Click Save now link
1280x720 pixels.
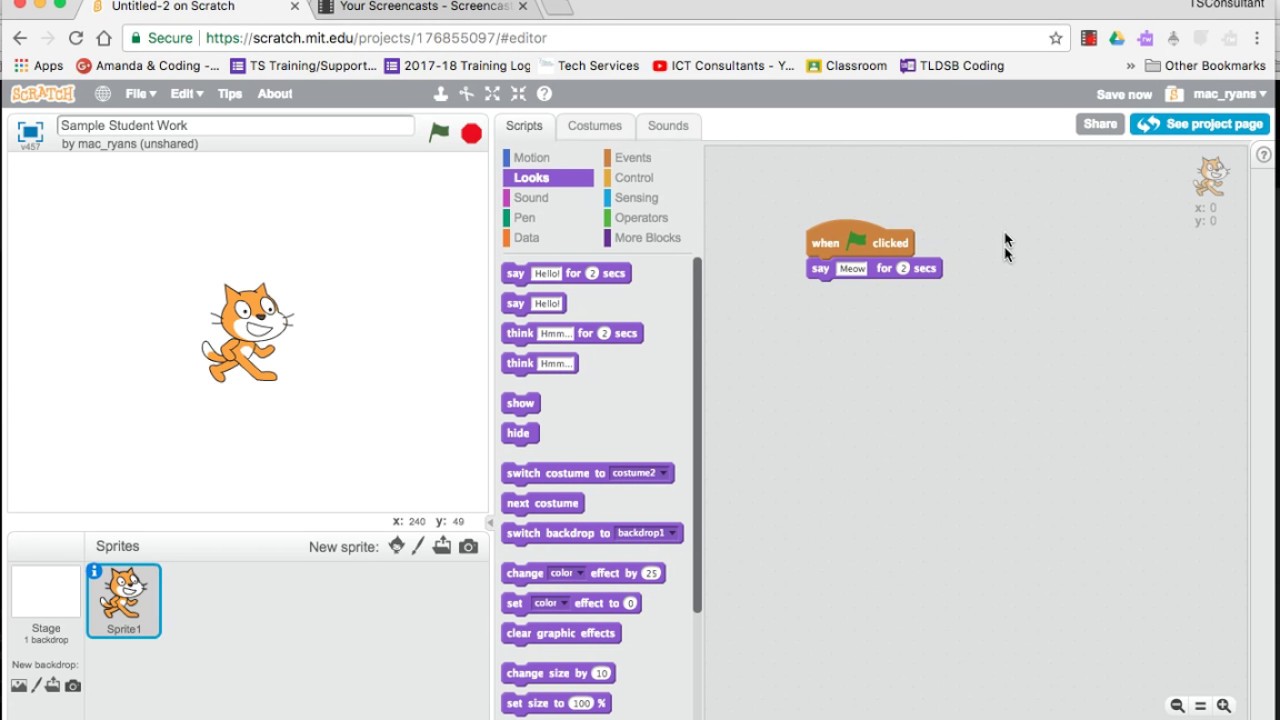click(1124, 95)
